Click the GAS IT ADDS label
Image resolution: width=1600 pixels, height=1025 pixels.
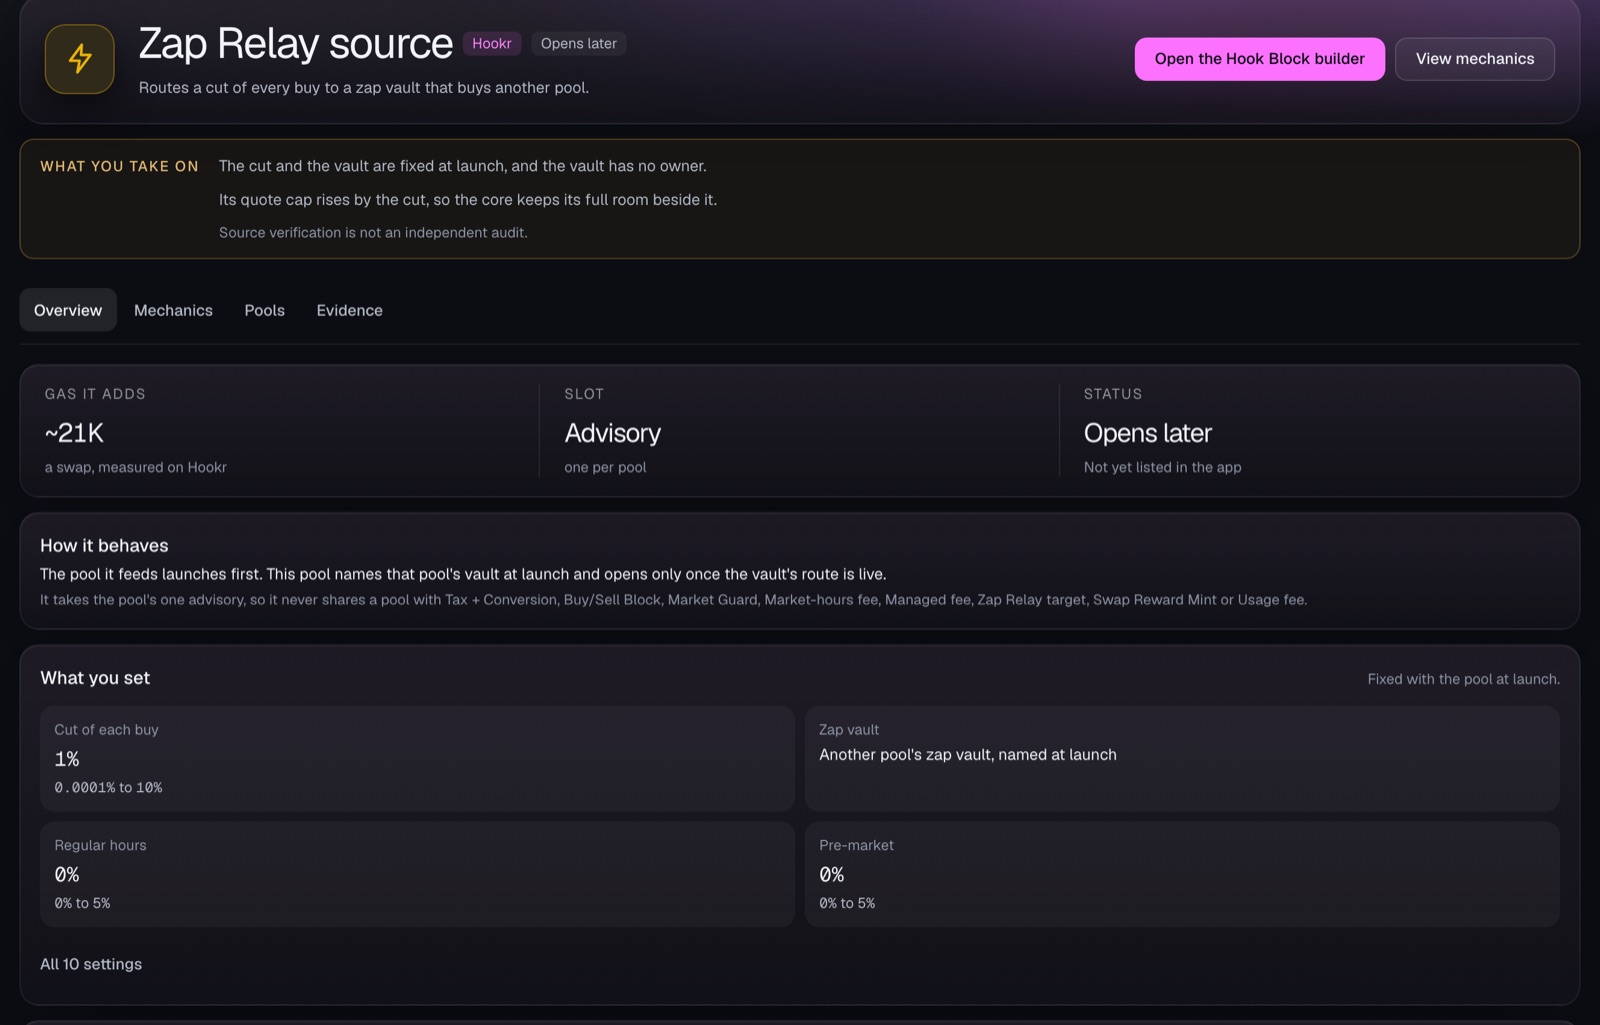(x=95, y=394)
